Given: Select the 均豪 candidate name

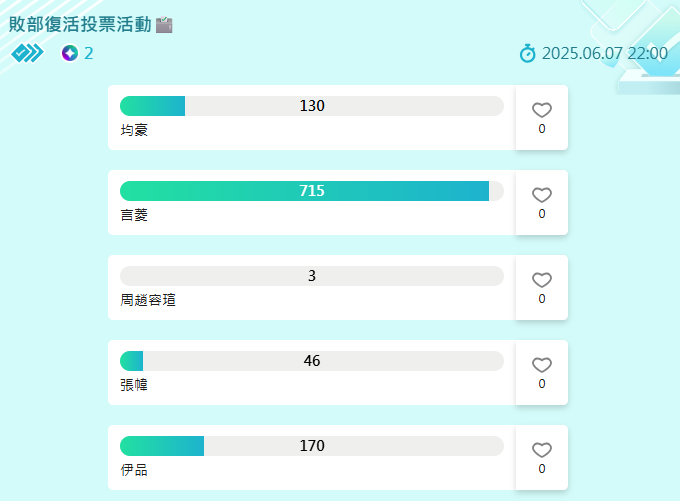Looking at the screenshot, I should [134, 130].
